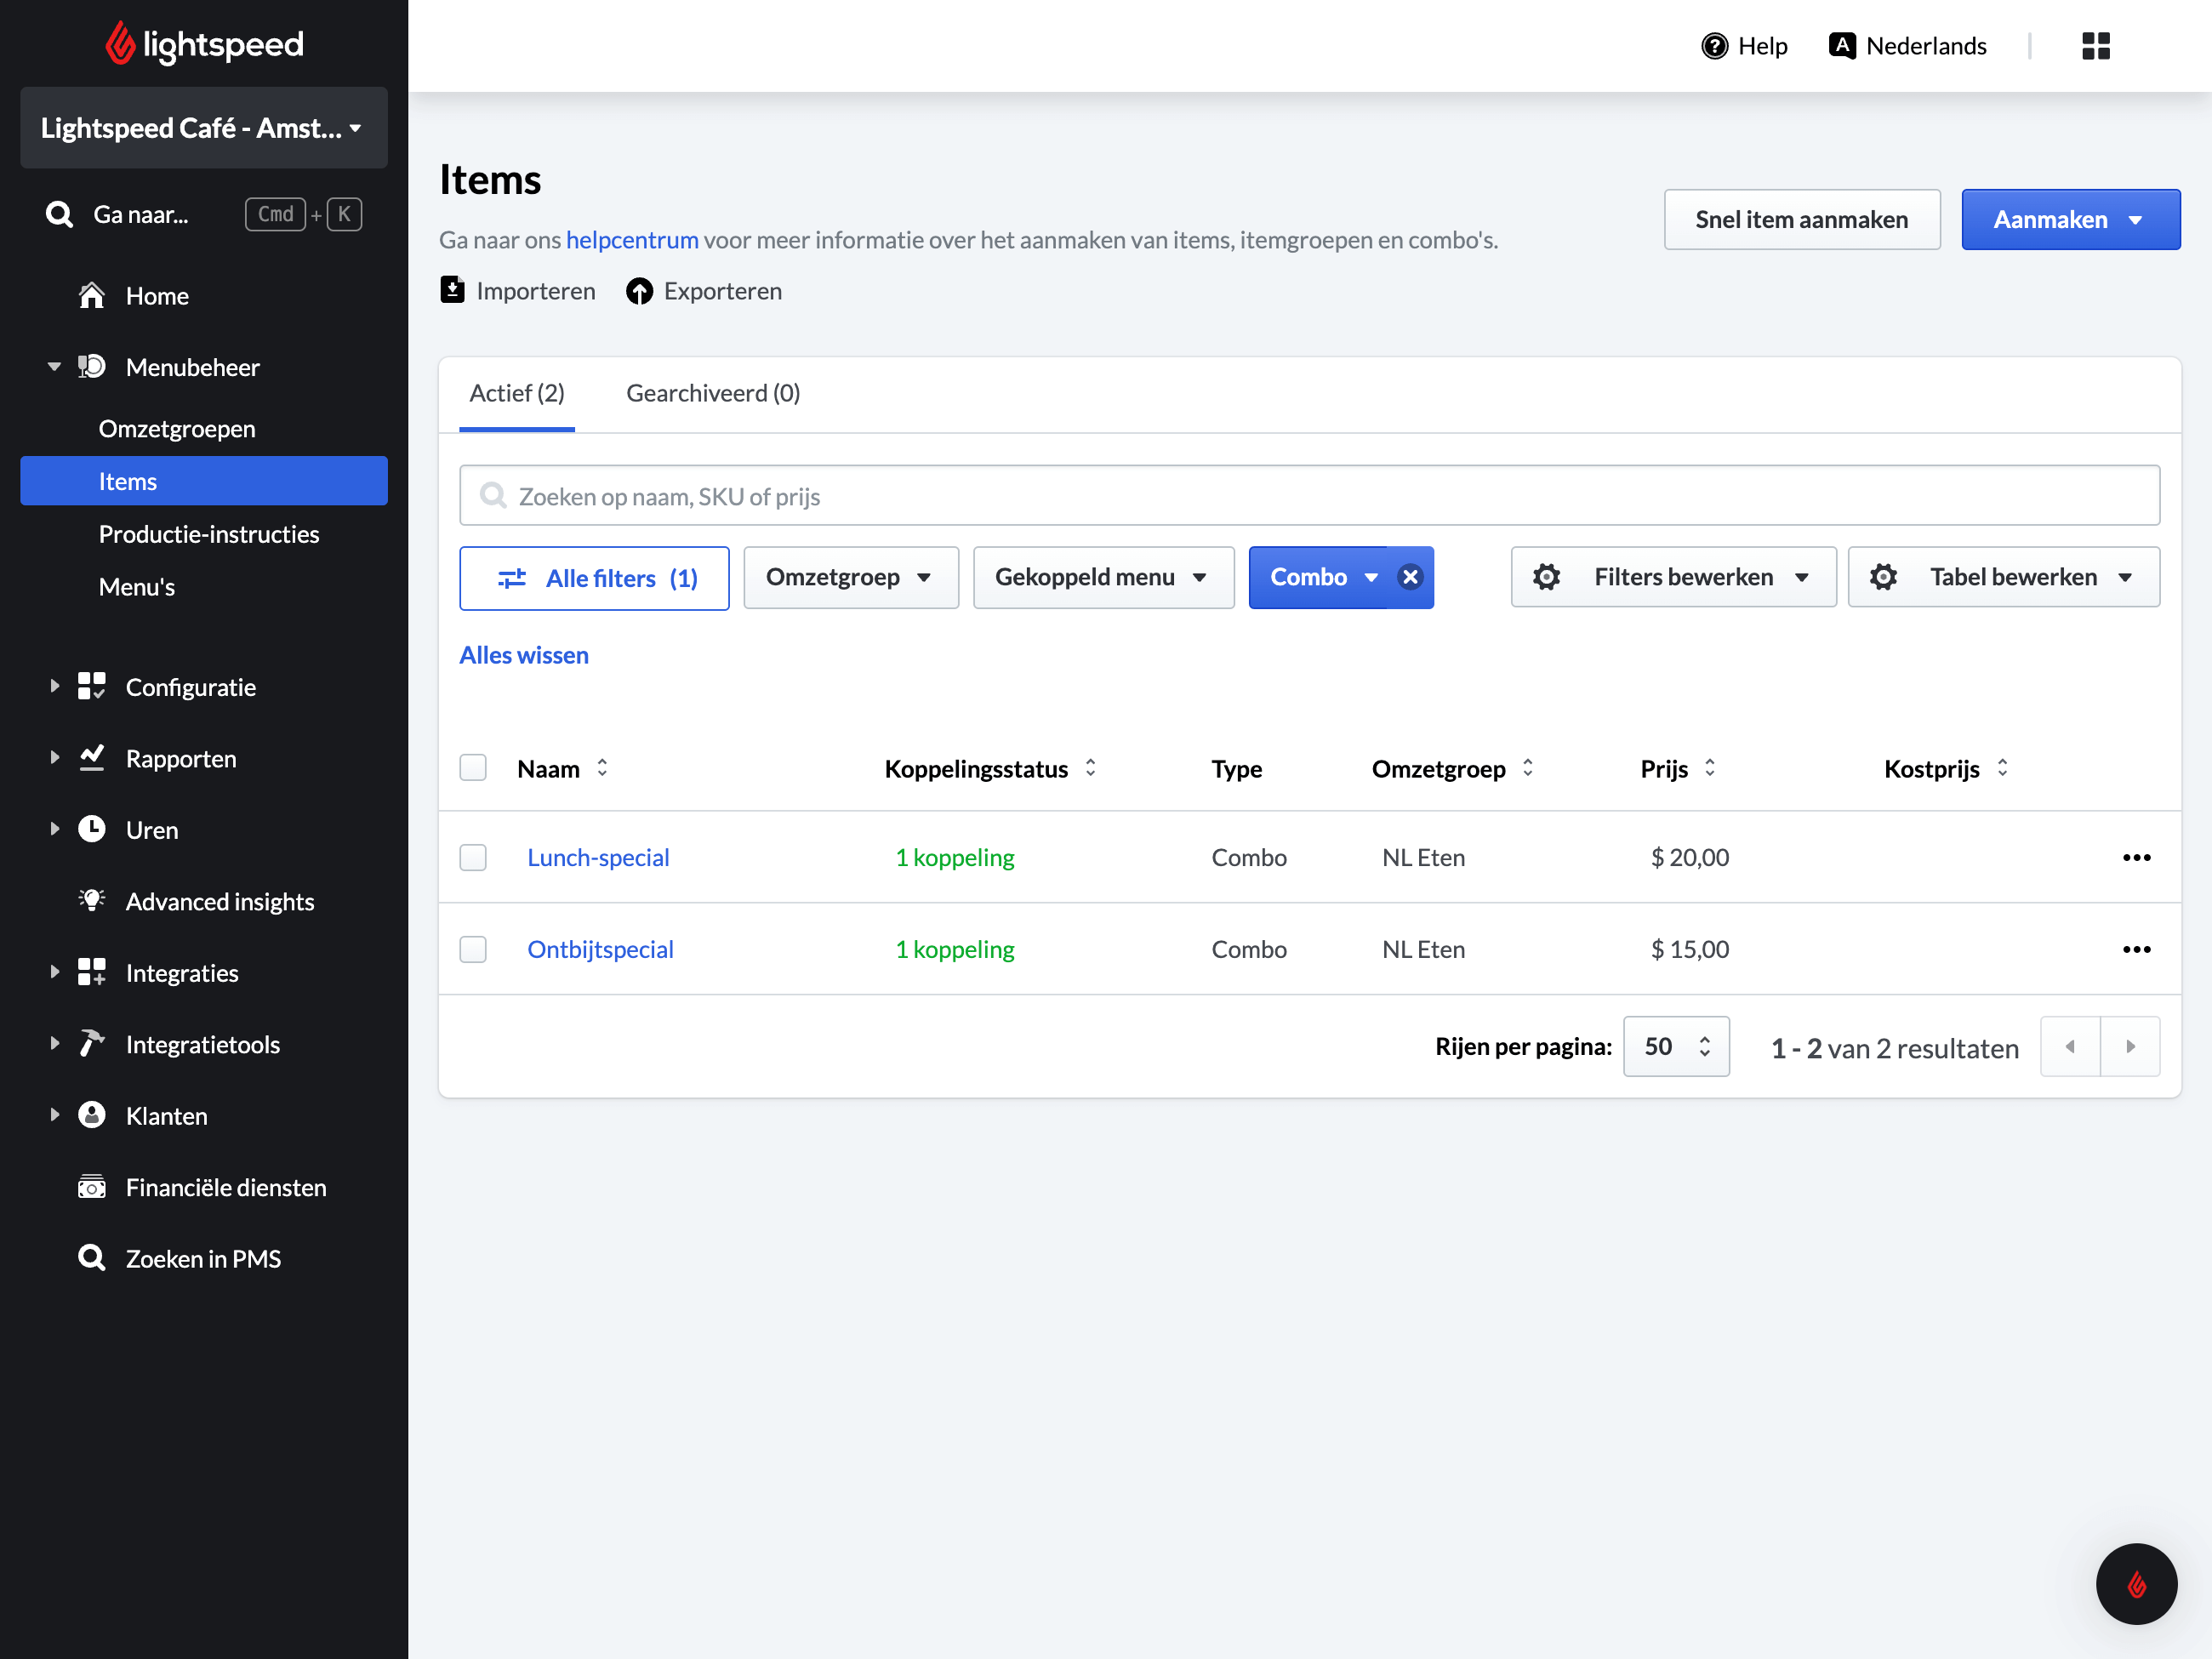The width and height of the screenshot is (2212, 1659).
Task: Check the Lunch-special row checkbox
Action: pyautogui.click(x=473, y=857)
